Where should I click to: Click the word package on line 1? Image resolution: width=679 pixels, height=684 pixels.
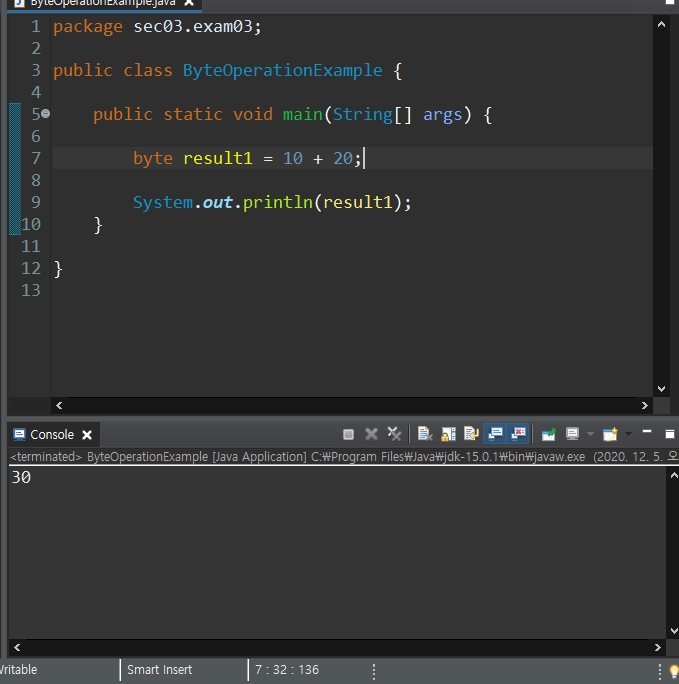[x=88, y=27]
